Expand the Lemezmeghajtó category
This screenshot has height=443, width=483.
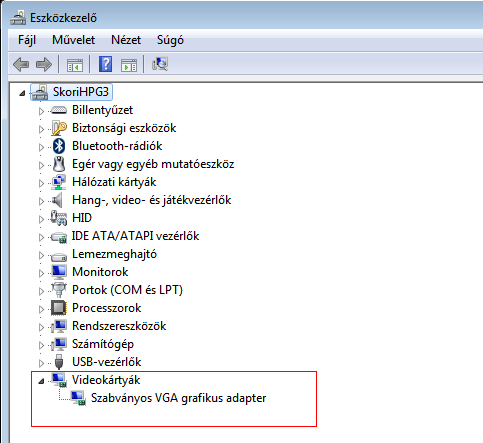coord(41,255)
